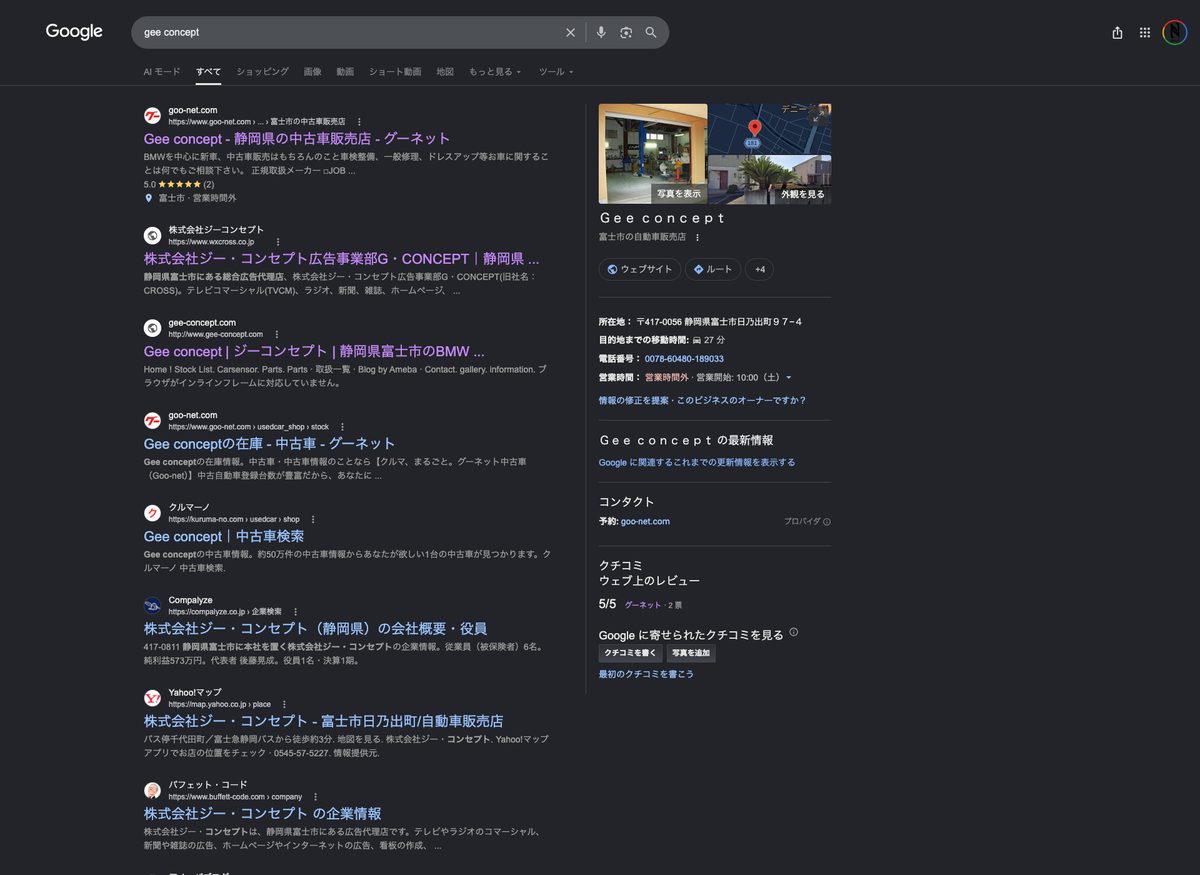Open Gee conceptの在庫 result link
The height and width of the screenshot is (875, 1200).
[269, 443]
